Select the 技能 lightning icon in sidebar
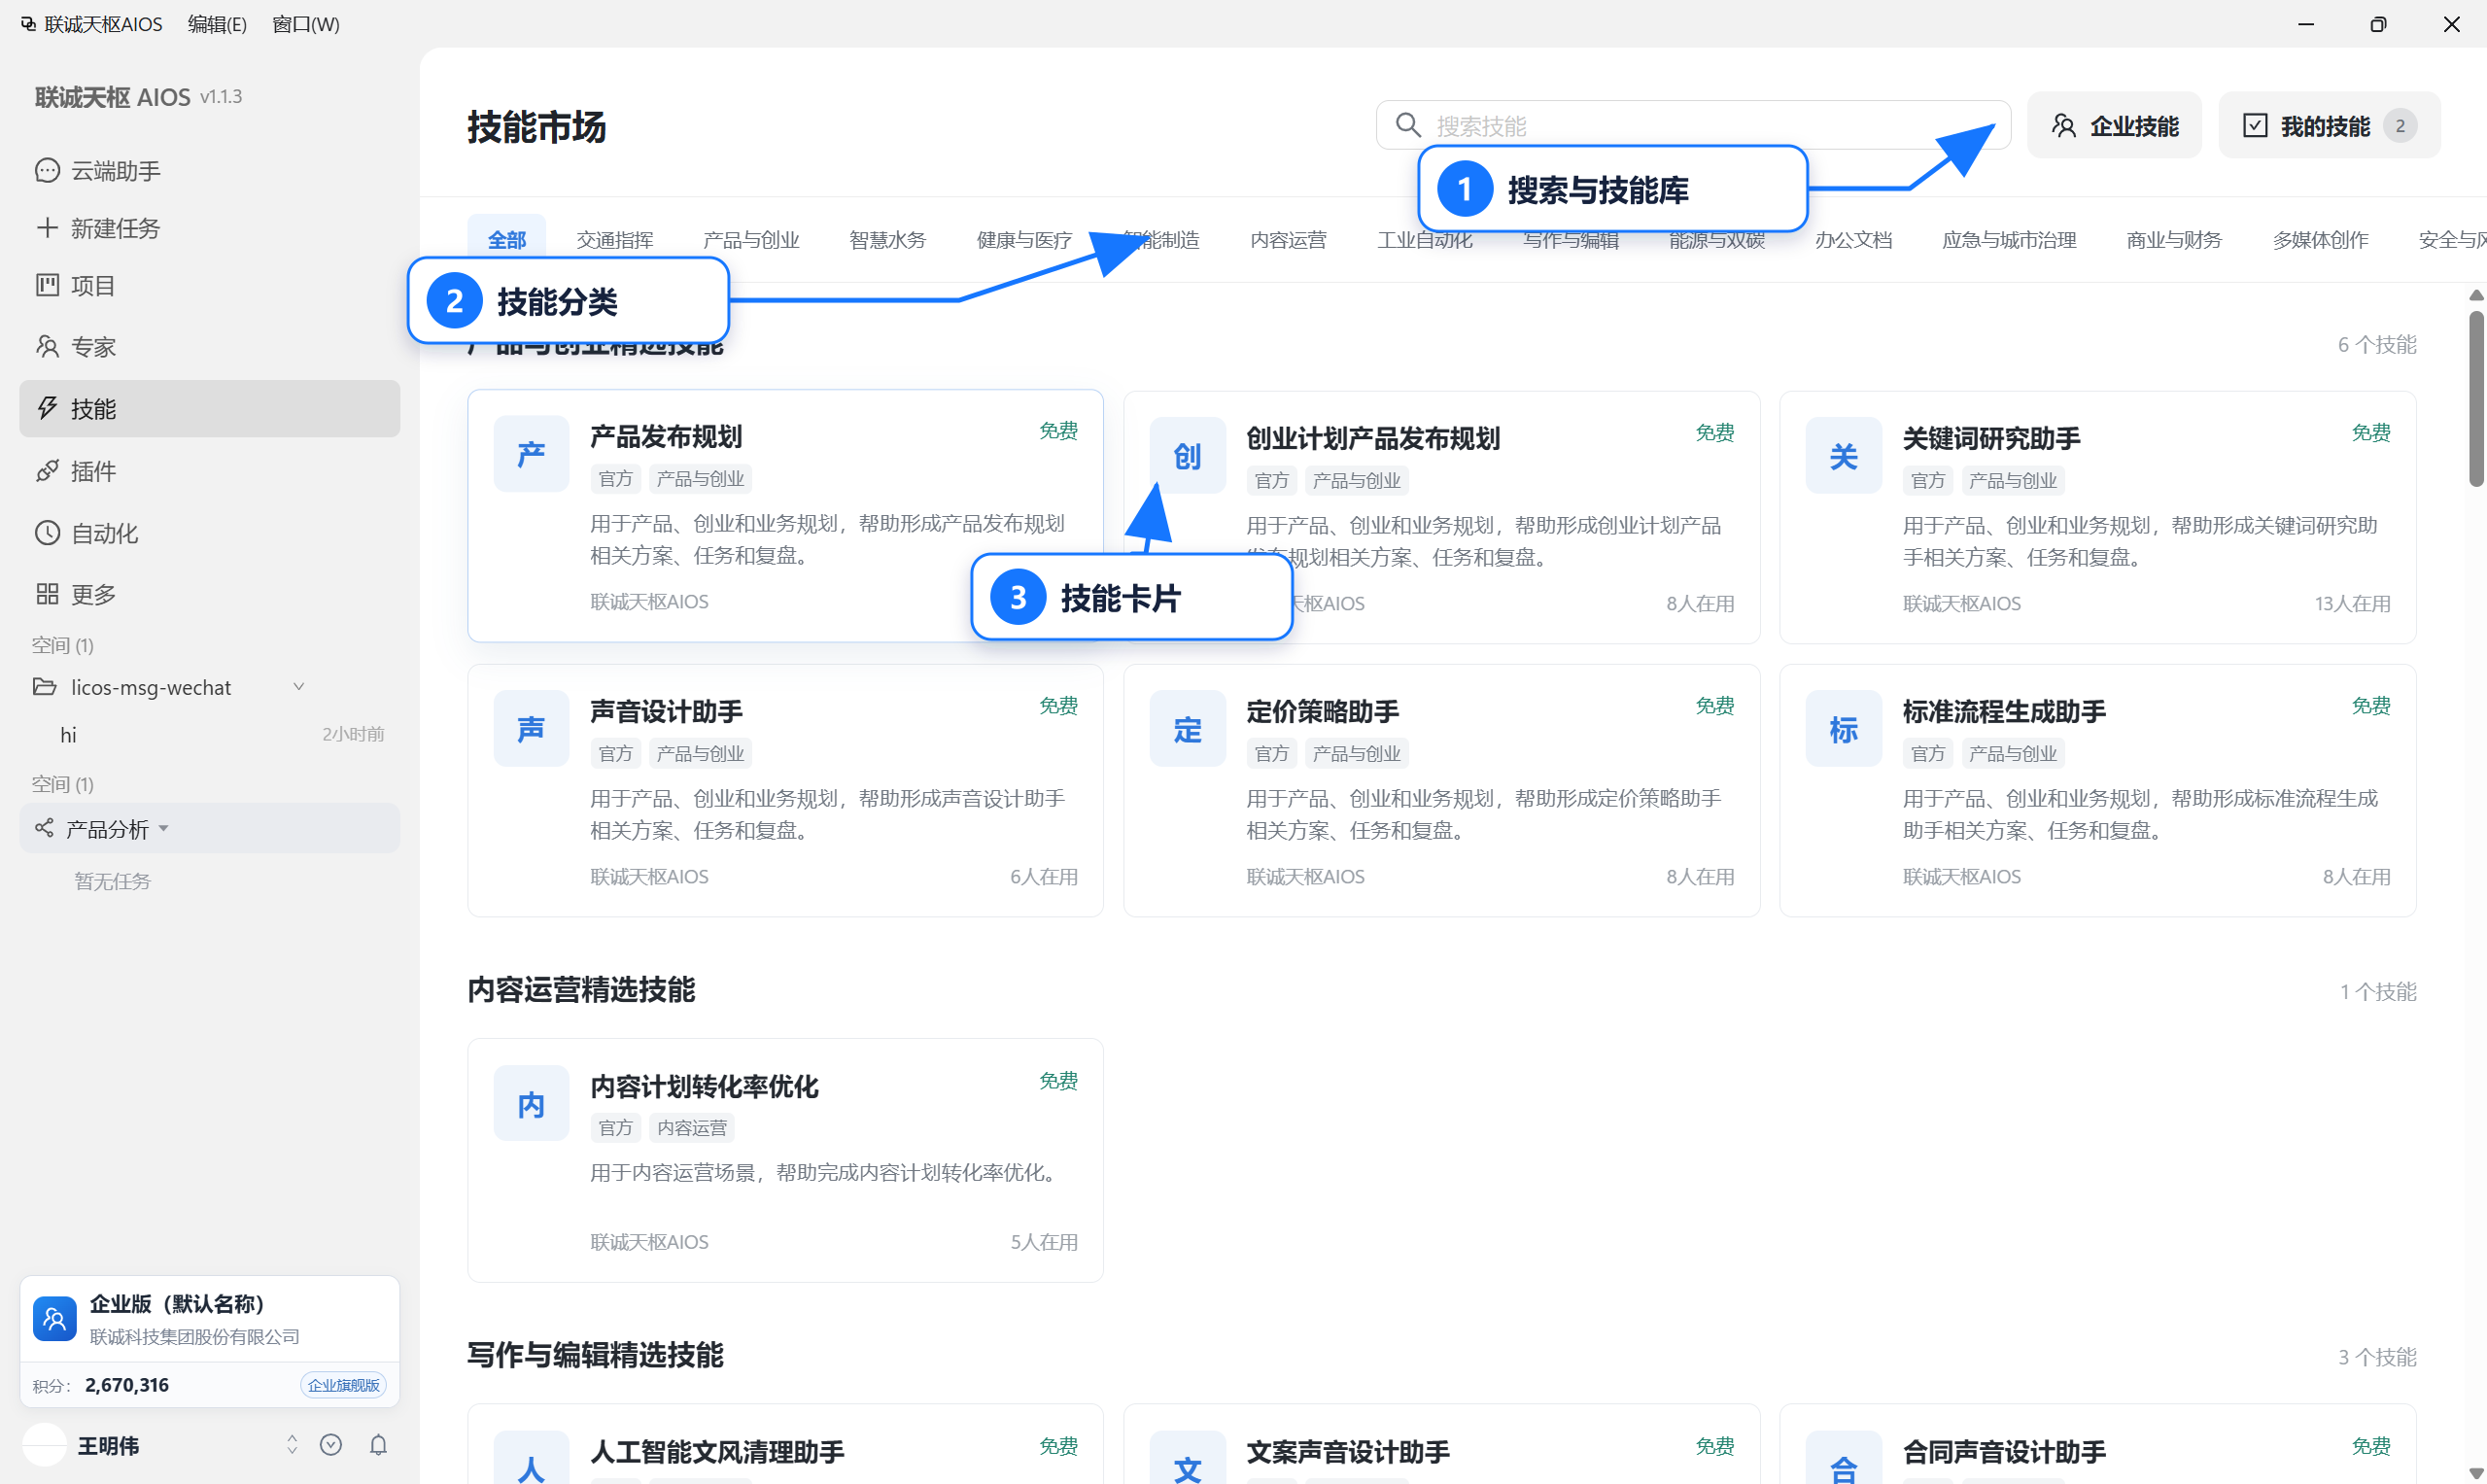The image size is (2487, 1484). point(47,408)
